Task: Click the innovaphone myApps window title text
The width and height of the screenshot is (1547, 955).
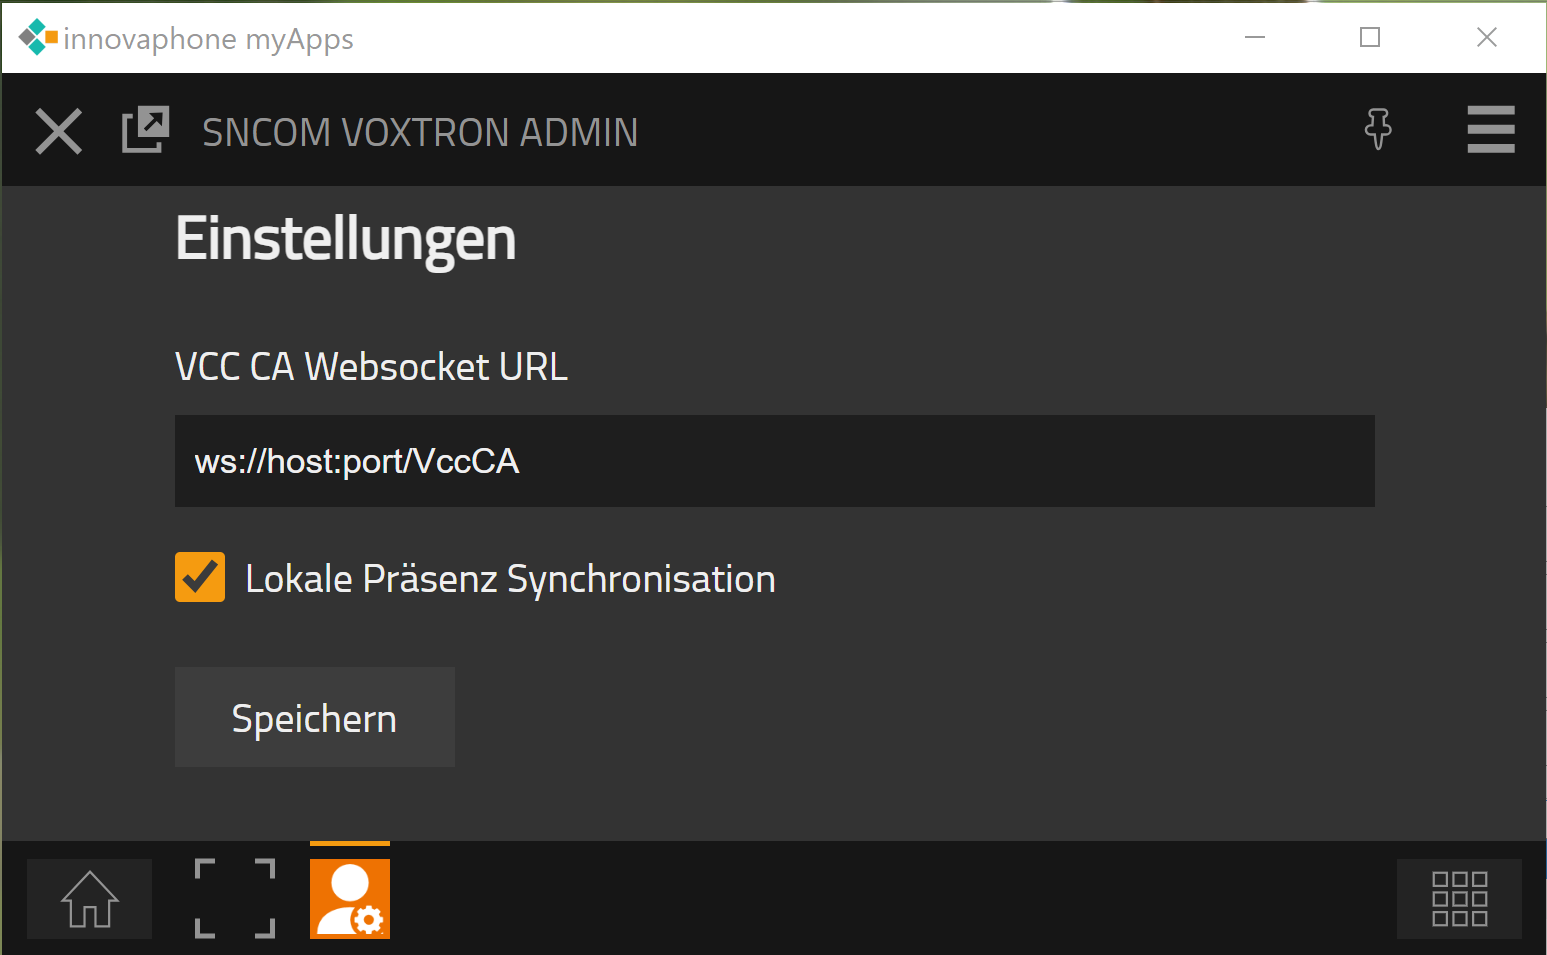Action: pos(208,39)
